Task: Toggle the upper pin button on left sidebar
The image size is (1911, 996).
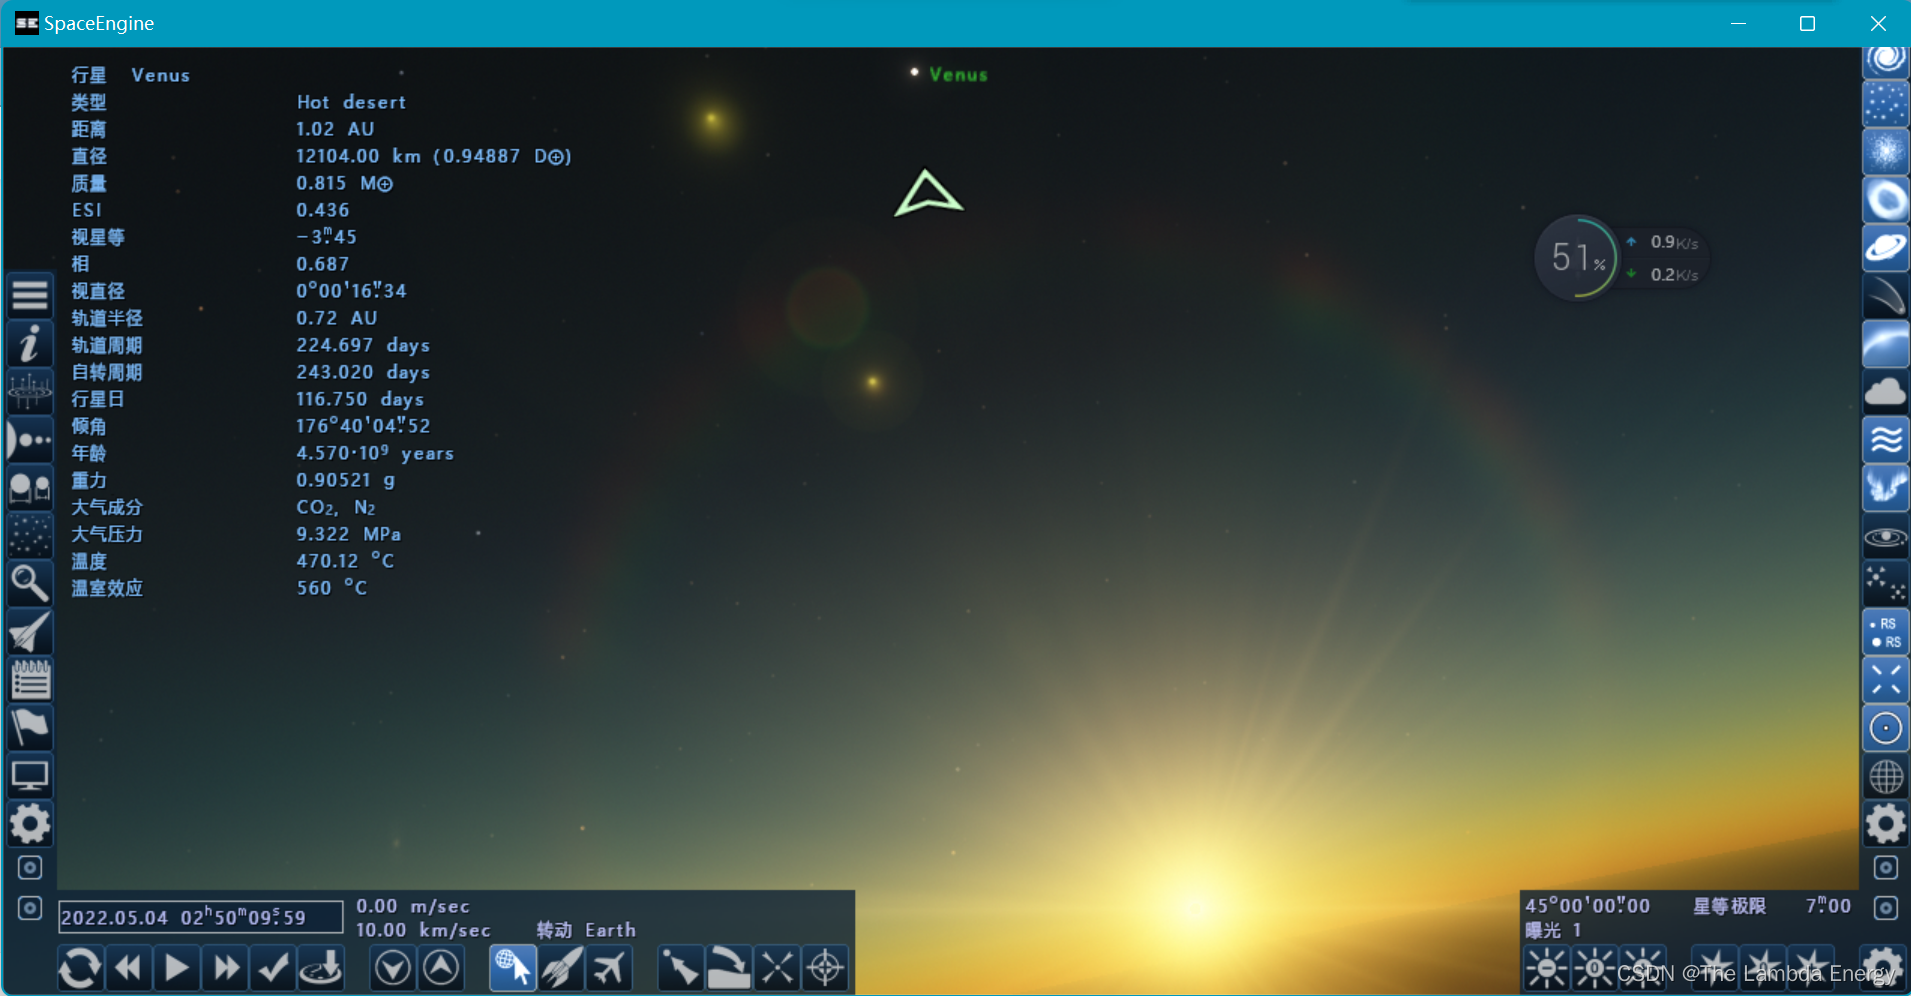Action: click(30, 868)
